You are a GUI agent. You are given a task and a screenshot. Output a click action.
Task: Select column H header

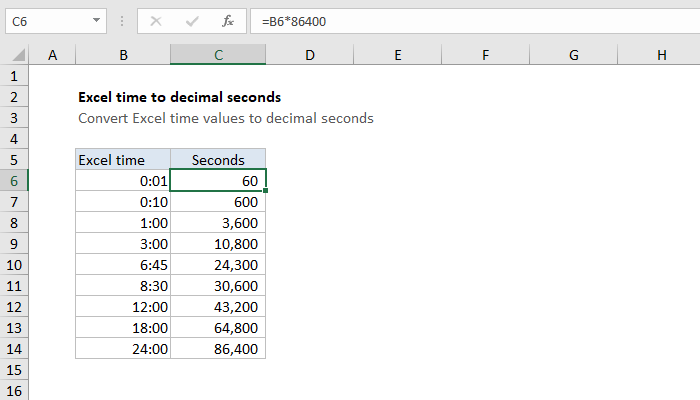tap(662, 56)
